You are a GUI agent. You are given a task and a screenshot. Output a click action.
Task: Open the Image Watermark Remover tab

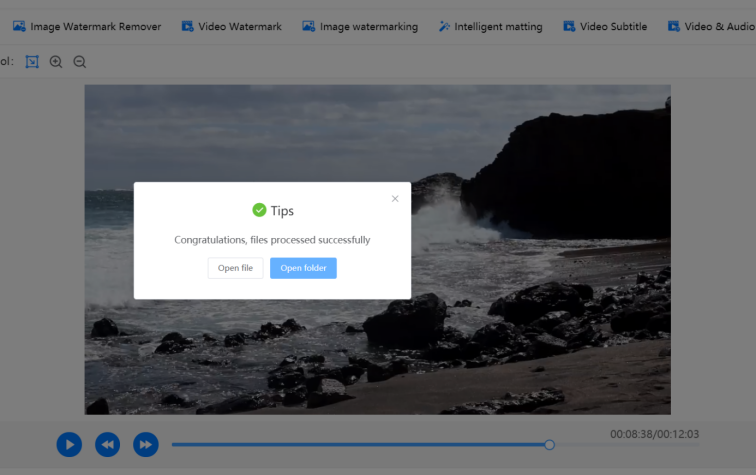(x=87, y=27)
